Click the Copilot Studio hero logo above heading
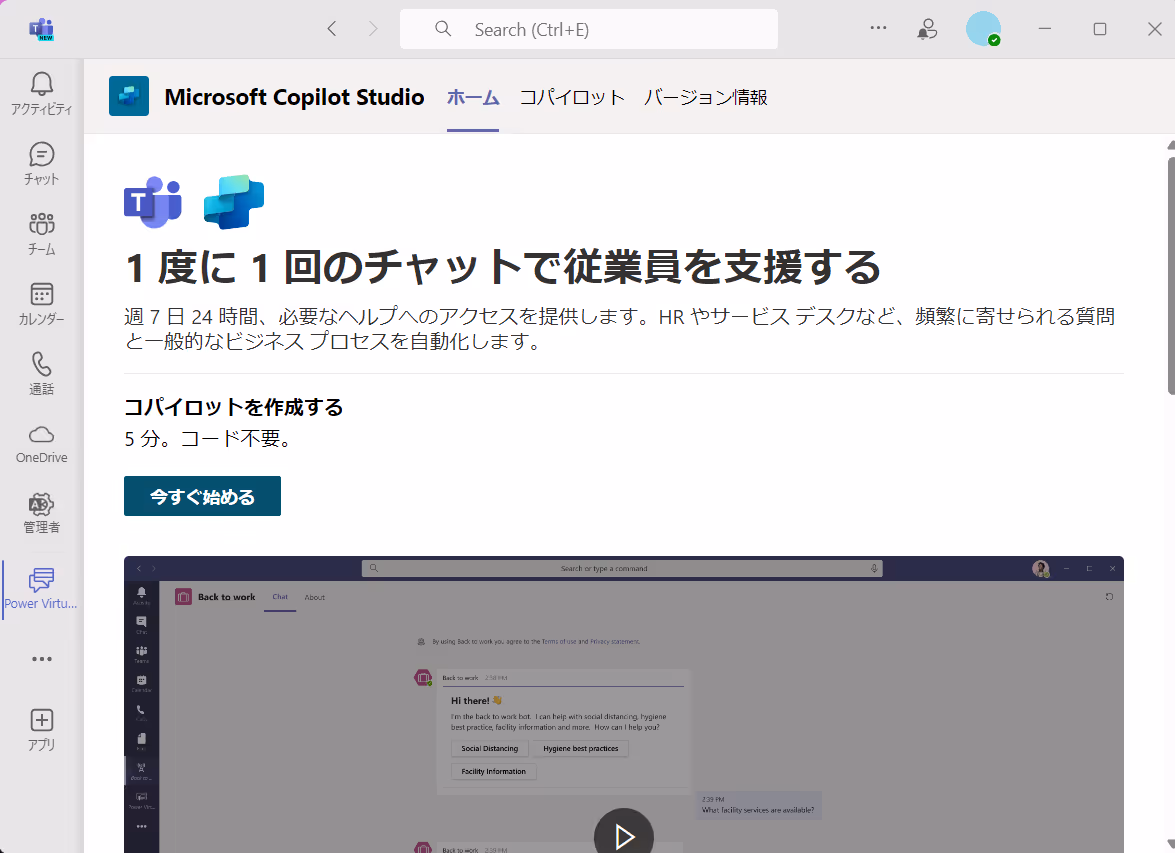The height and width of the screenshot is (853, 1175). [x=234, y=202]
